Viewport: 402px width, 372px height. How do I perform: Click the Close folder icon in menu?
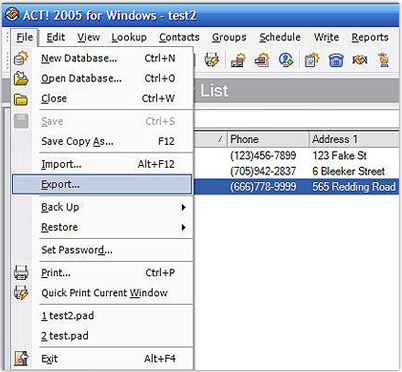point(21,99)
